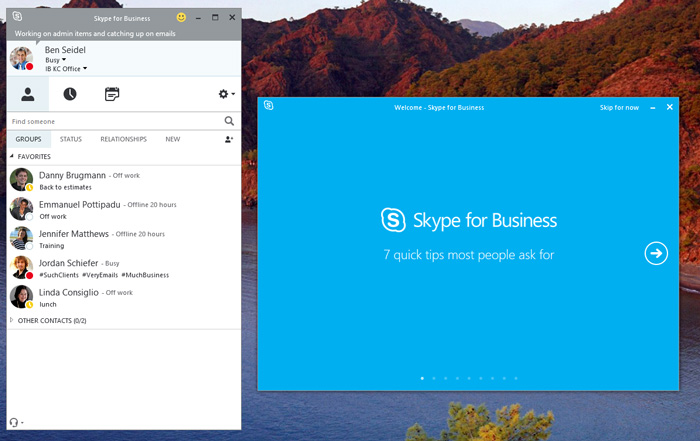Collapse the Favorites group
Image resolution: width=700 pixels, height=441 pixels.
click(12, 156)
